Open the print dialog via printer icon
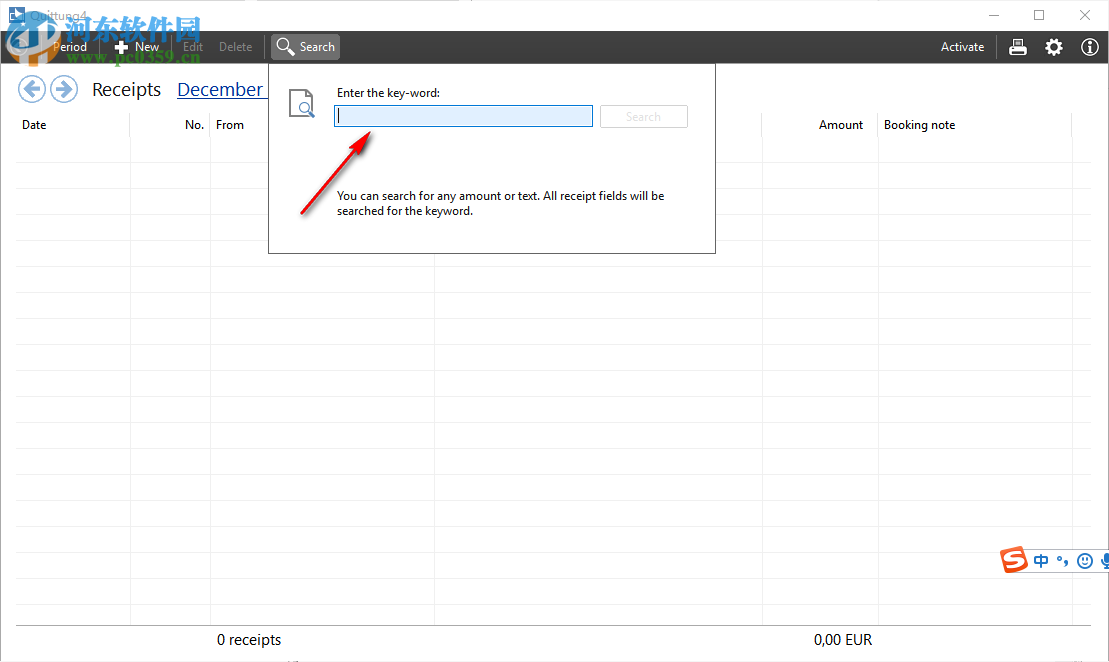This screenshot has width=1109, height=662. point(1018,46)
